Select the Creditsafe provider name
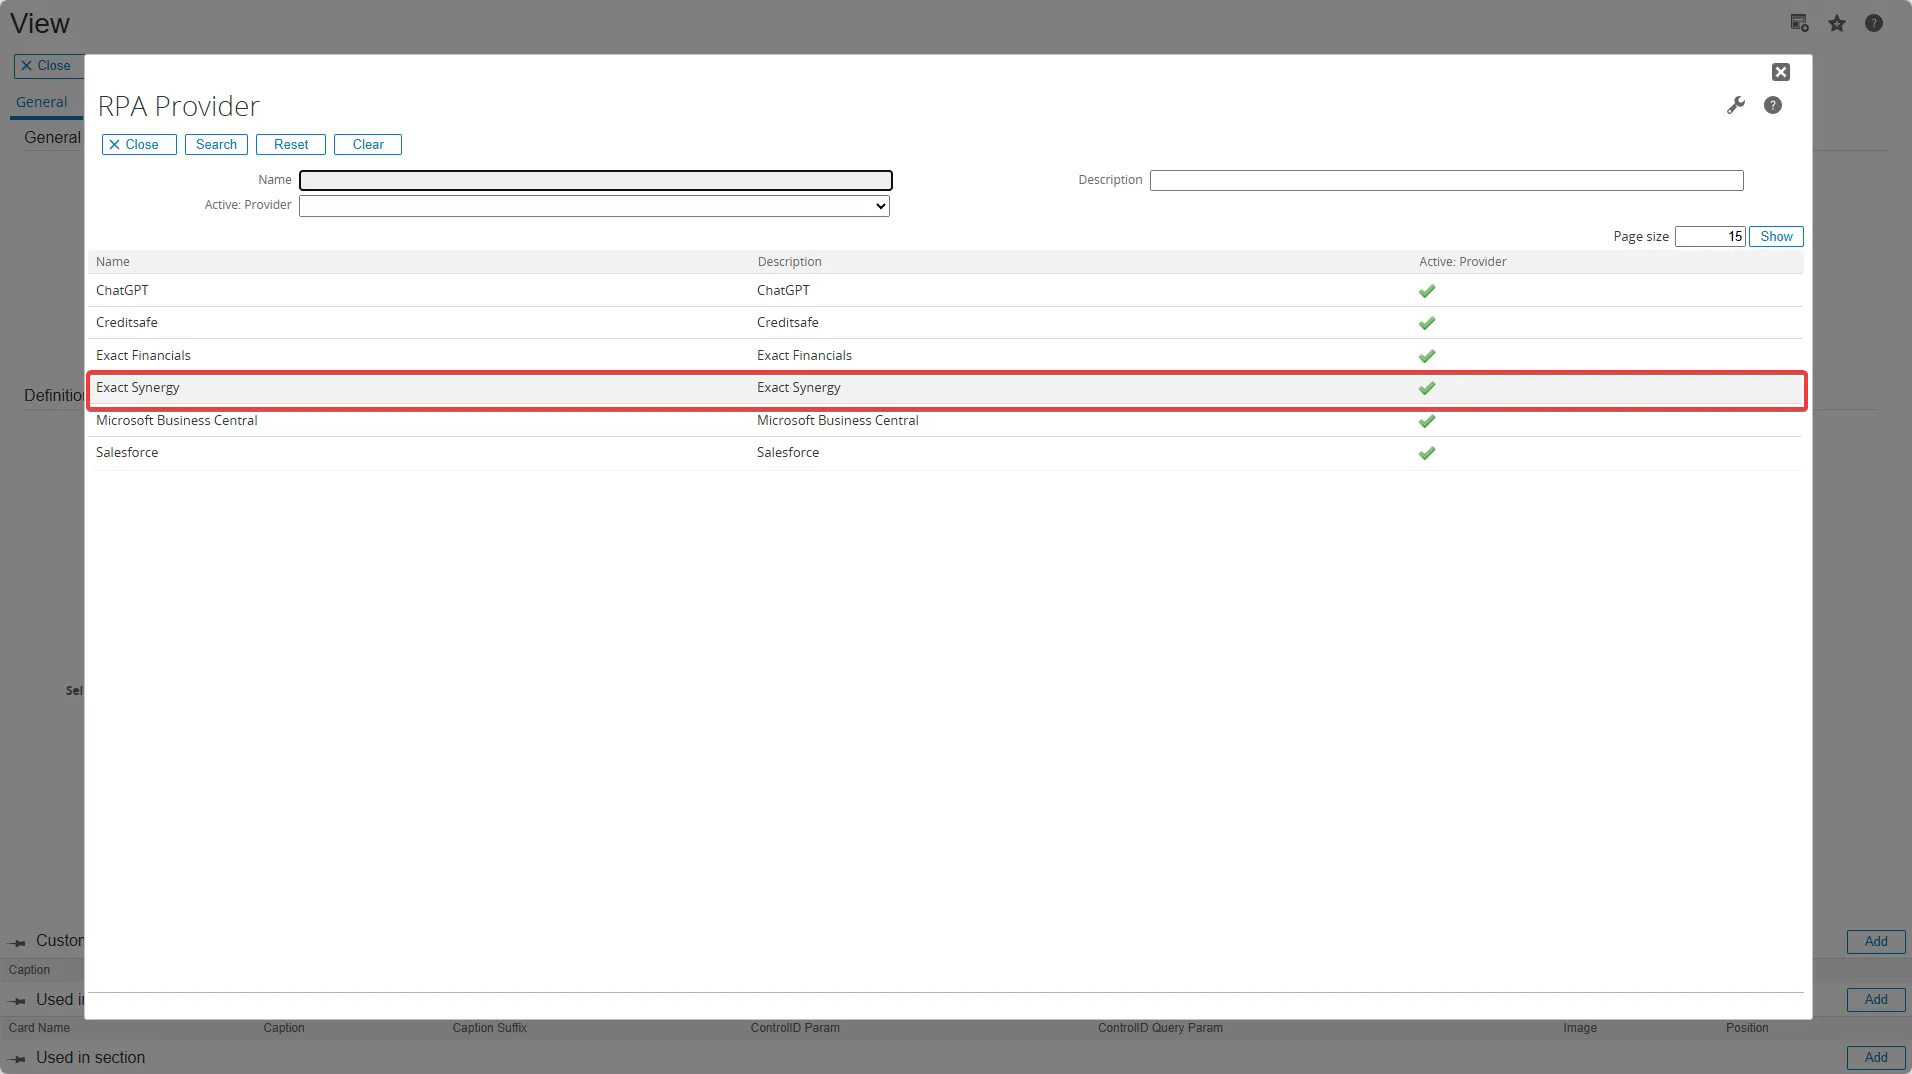This screenshot has height=1074, width=1912. click(x=127, y=322)
